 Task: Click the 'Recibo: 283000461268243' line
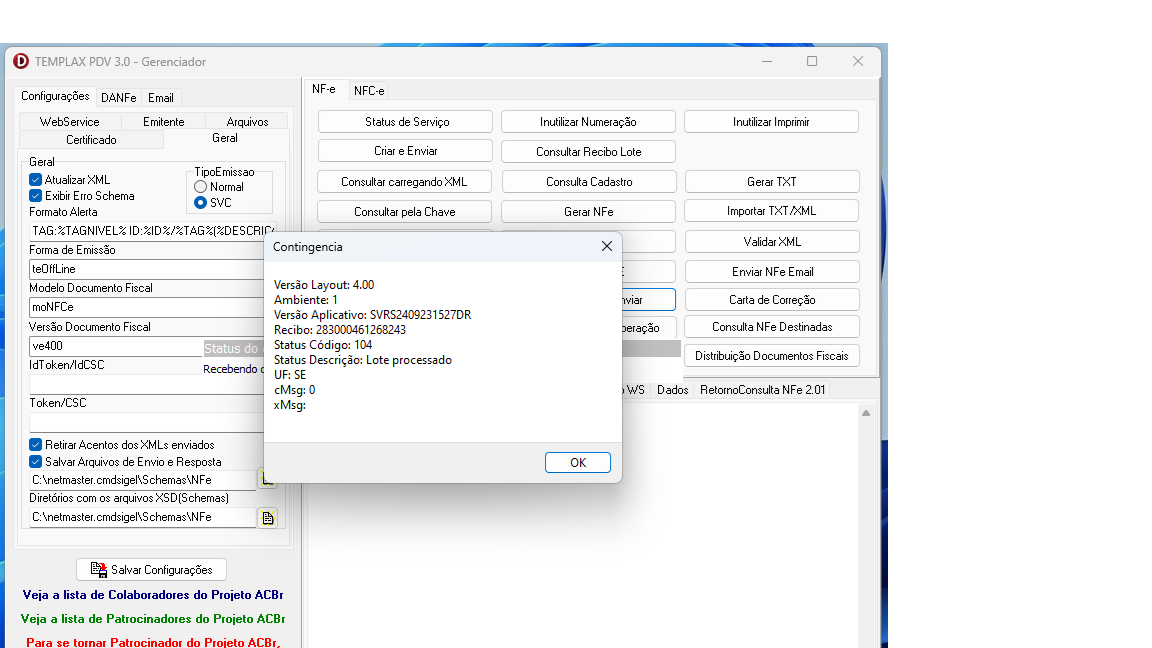[x=339, y=330]
